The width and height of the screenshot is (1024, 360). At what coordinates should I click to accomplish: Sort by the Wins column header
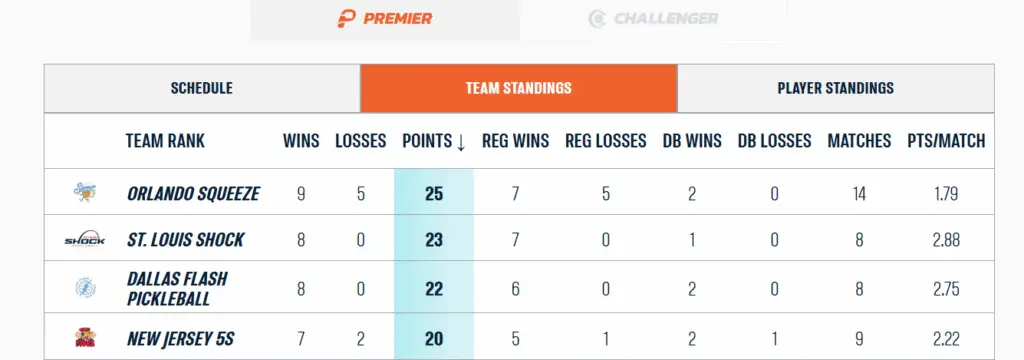point(301,141)
